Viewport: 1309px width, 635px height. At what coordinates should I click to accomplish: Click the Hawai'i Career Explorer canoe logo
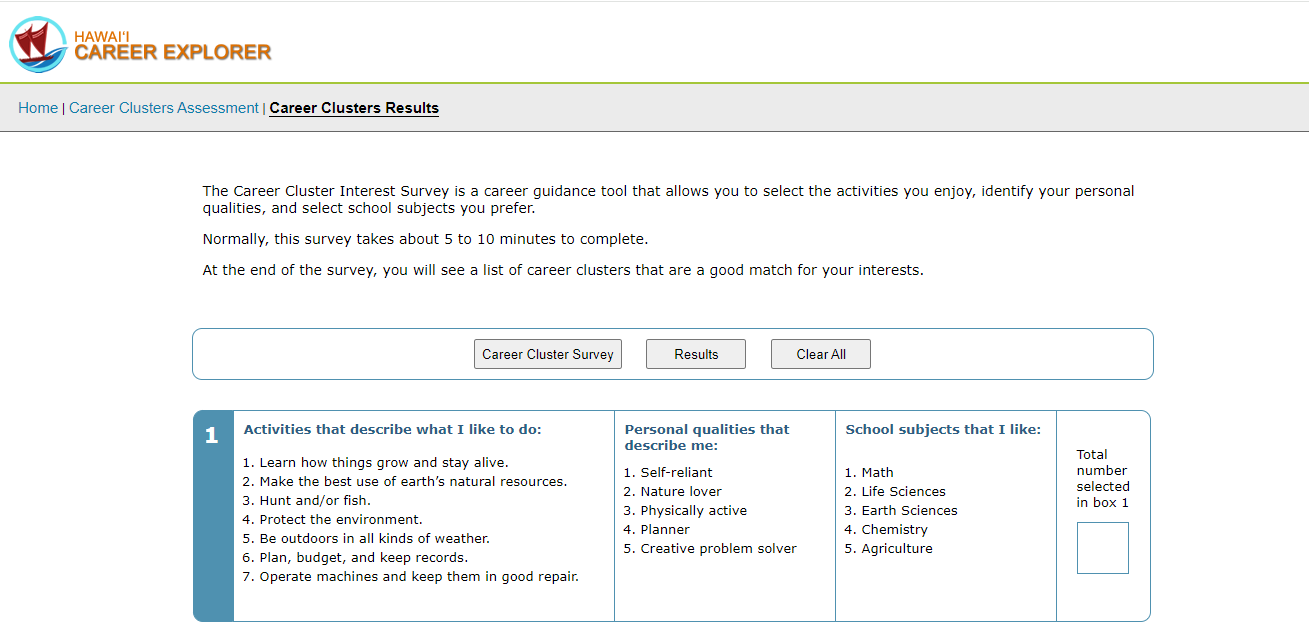tap(39, 44)
